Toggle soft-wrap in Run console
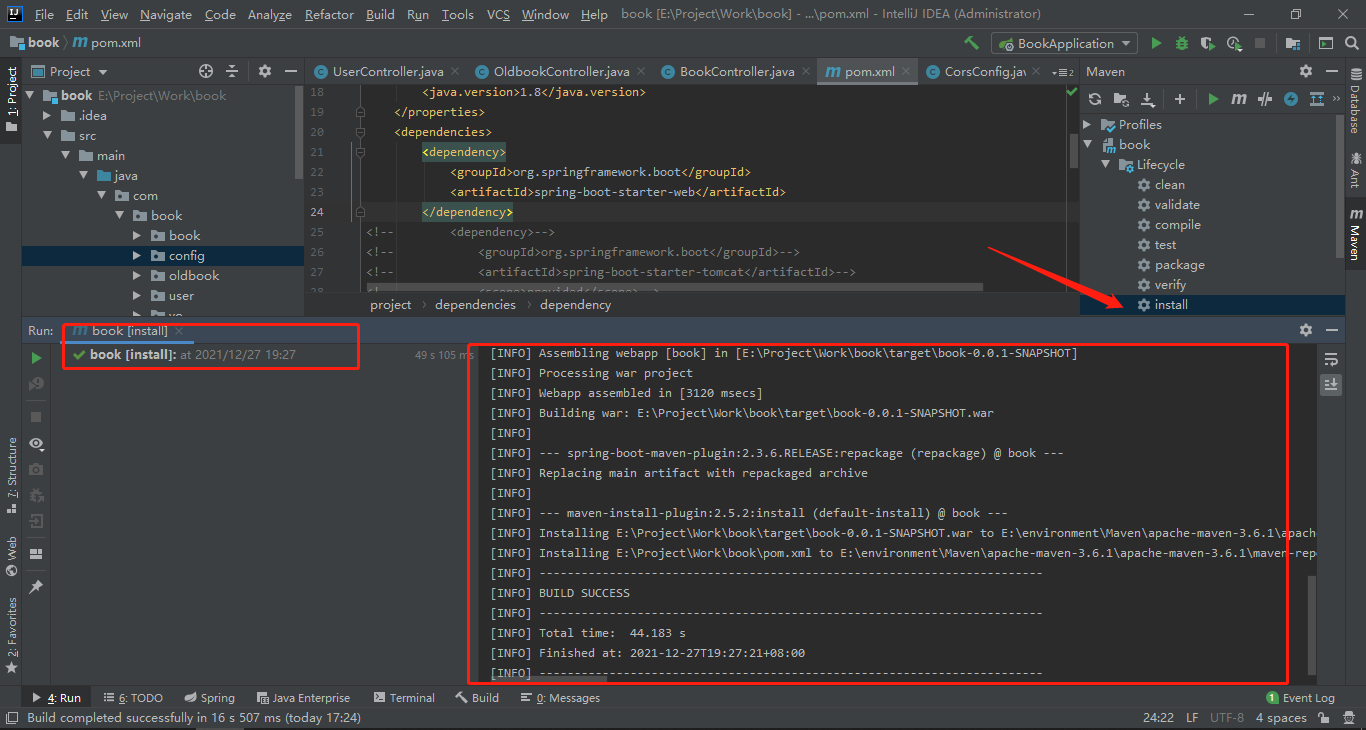Image resolution: width=1366 pixels, height=730 pixels. (x=1331, y=359)
